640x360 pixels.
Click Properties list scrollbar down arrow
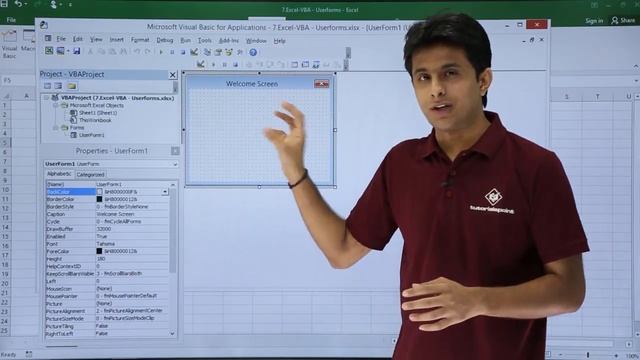click(x=172, y=333)
